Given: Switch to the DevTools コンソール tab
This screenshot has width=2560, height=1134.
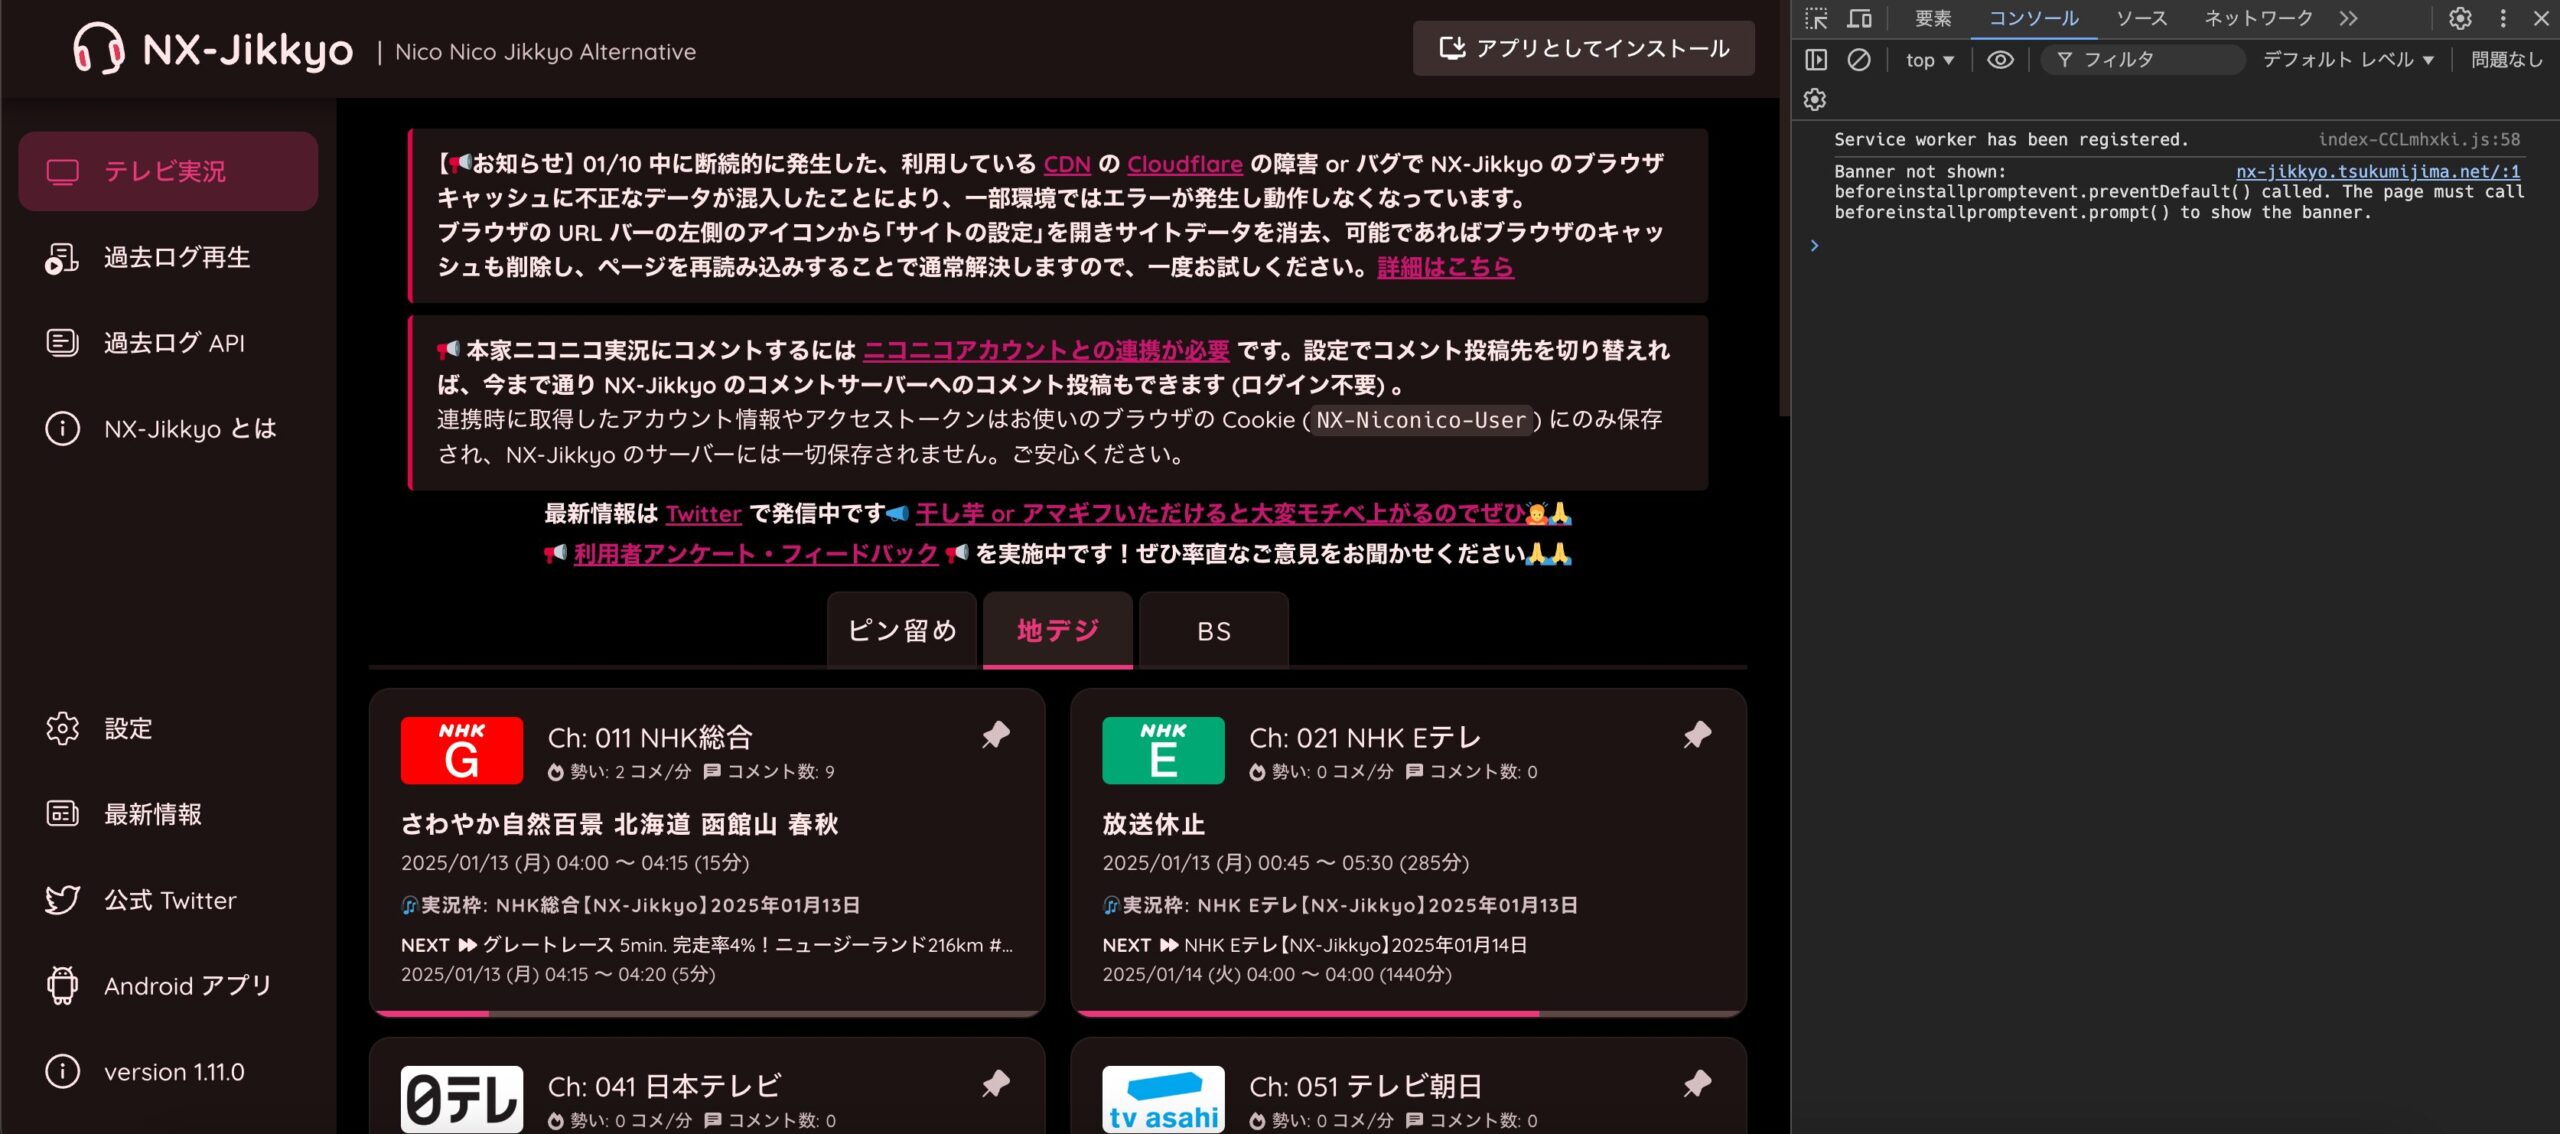Looking at the screenshot, I should pos(2033,18).
